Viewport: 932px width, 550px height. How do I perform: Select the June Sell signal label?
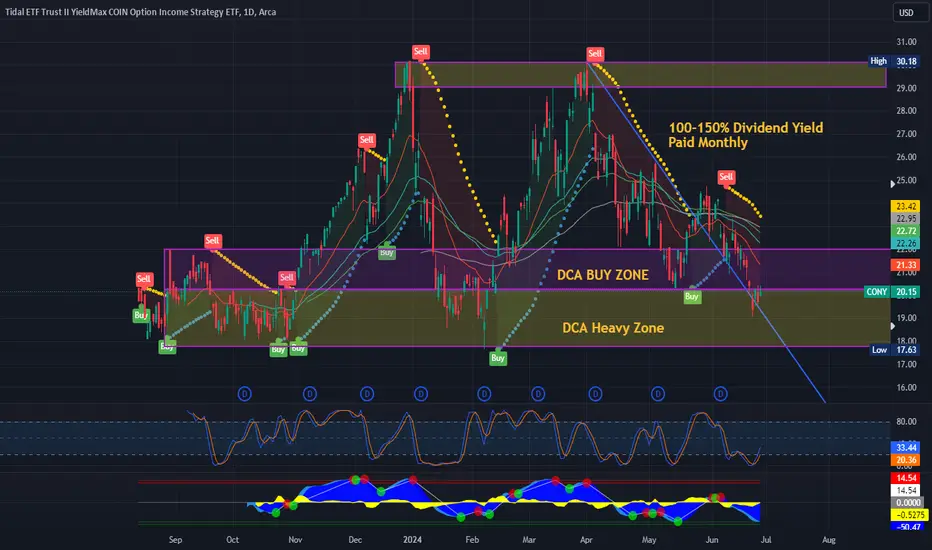[x=726, y=177]
